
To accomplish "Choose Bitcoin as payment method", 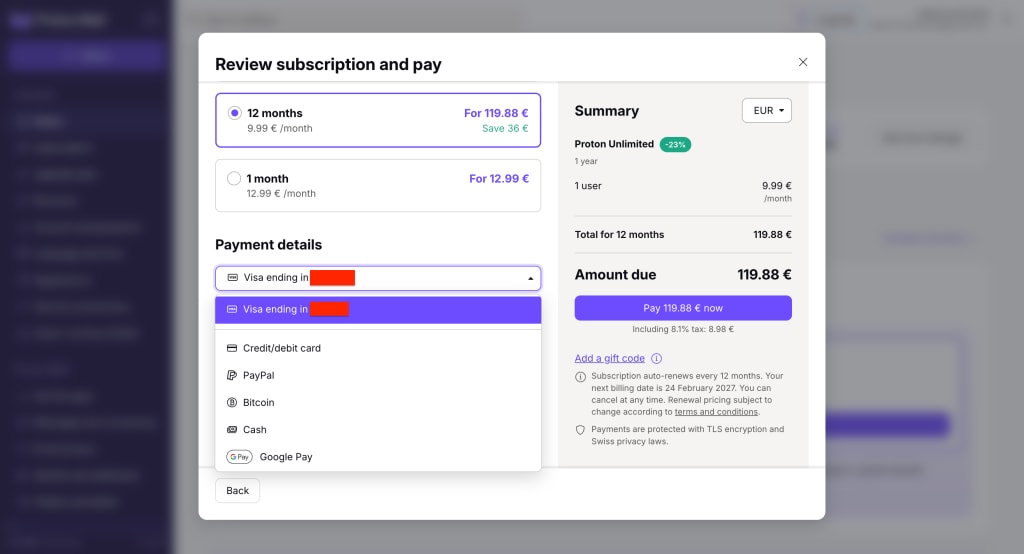I will (x=378, y=402).
